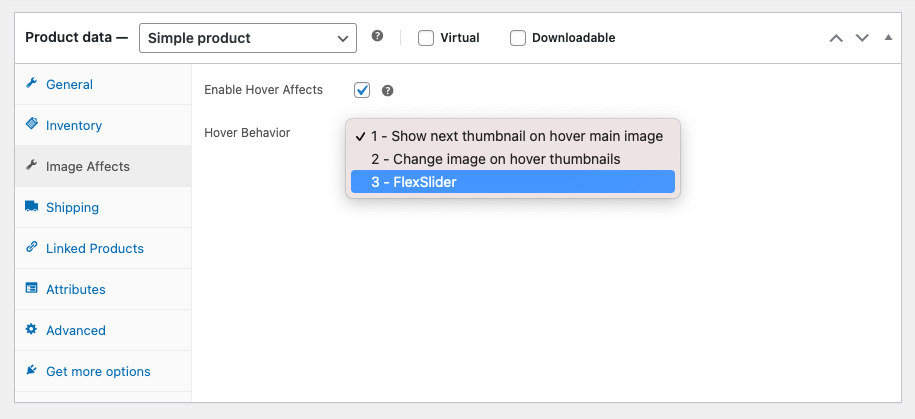This screenshot has height=419, width=915.
Task: Click the Get more options plug icon
Action: click(x=32, y=371)
